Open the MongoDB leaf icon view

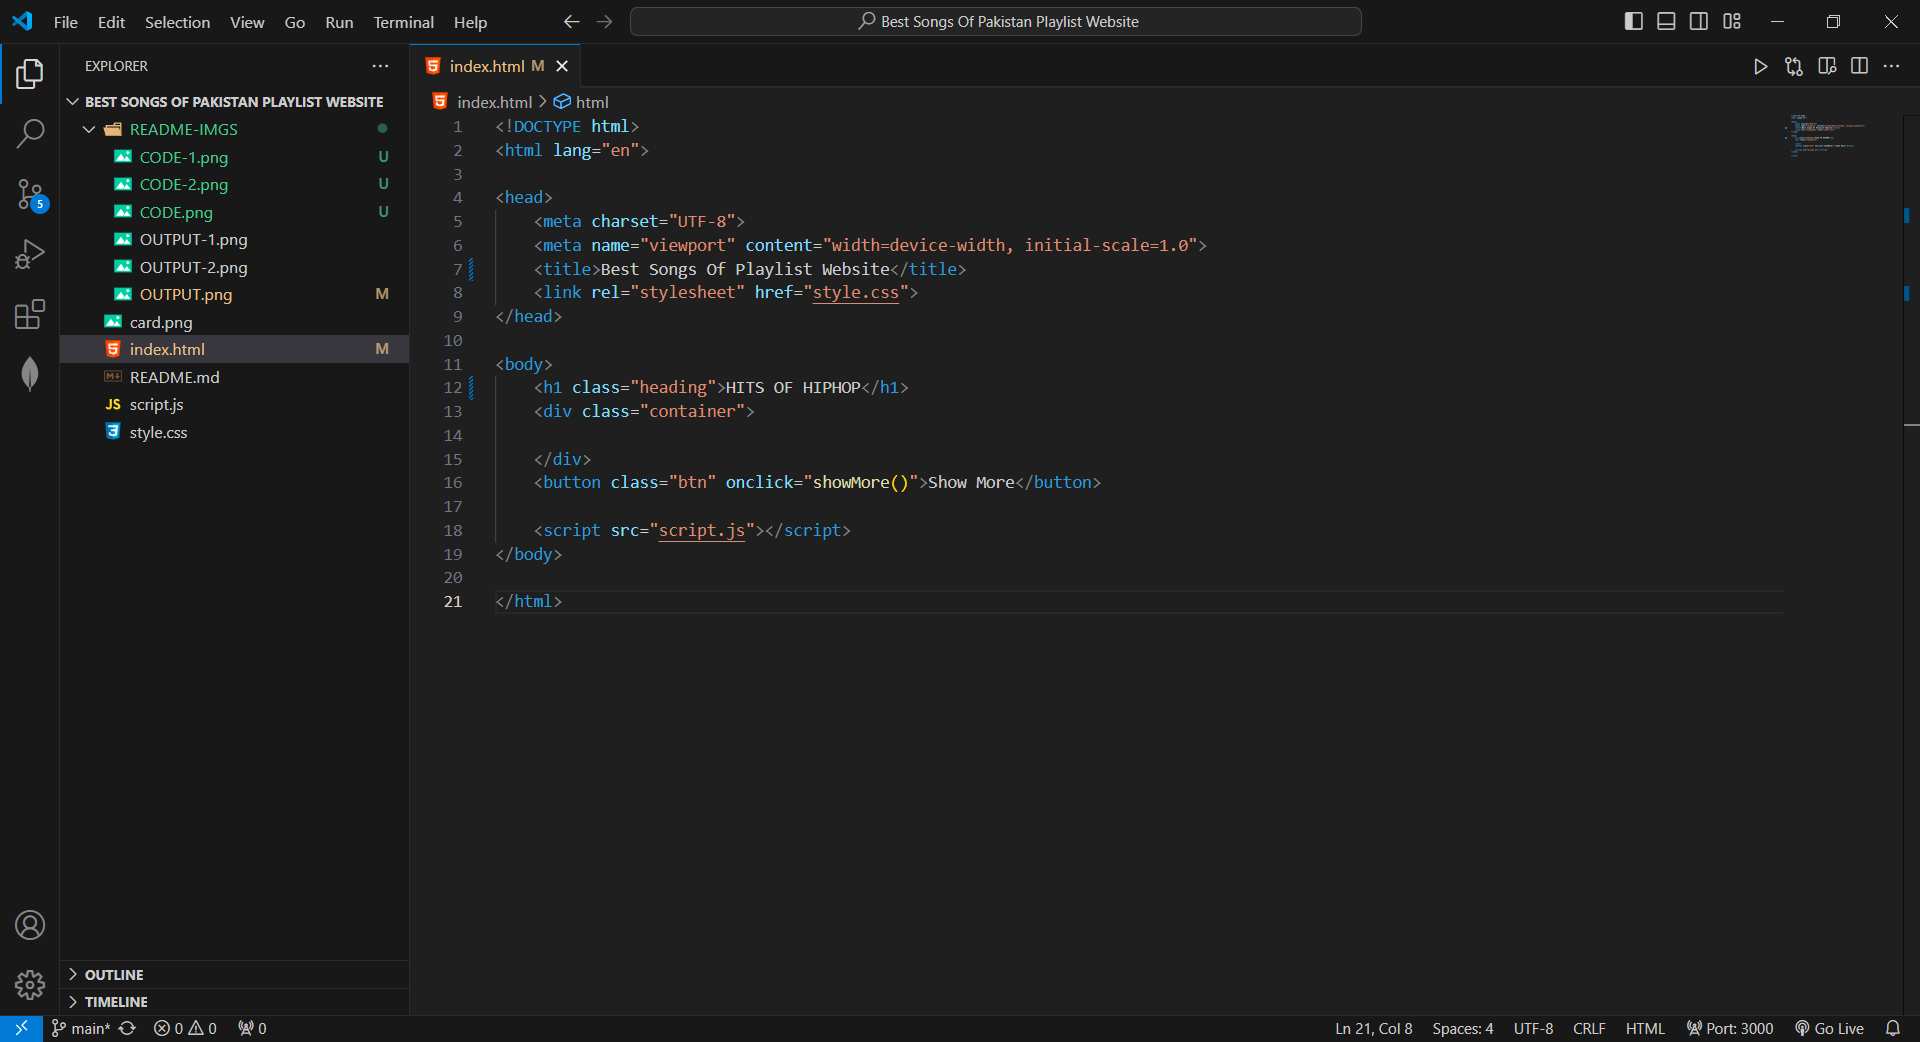point(30,374)
